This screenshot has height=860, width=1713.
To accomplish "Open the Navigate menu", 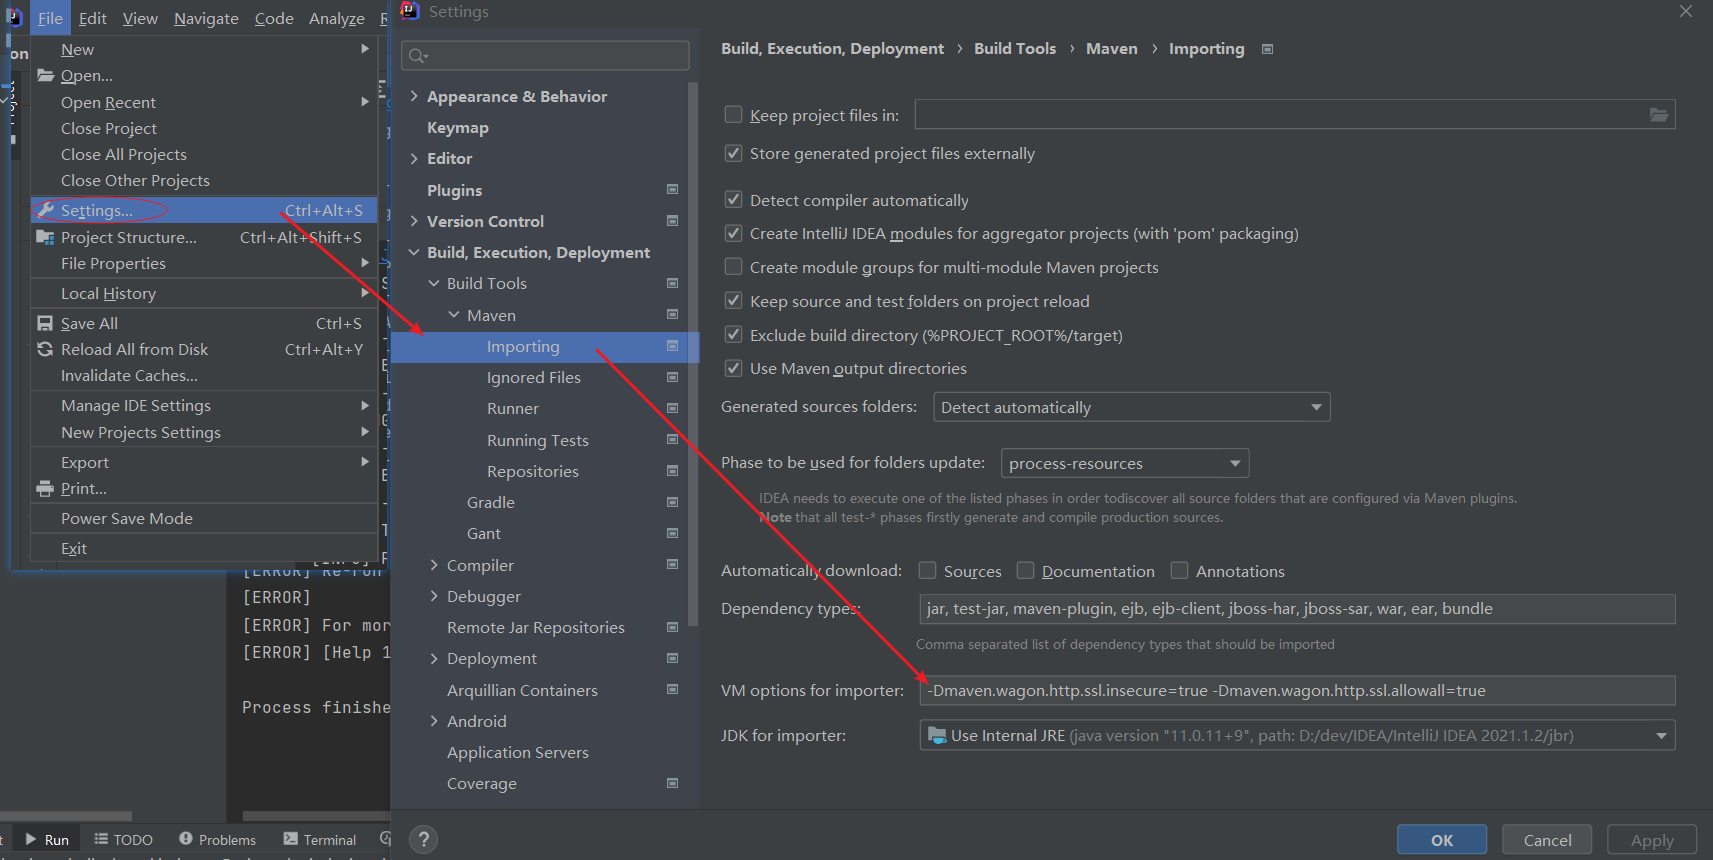I will [206, 18].
